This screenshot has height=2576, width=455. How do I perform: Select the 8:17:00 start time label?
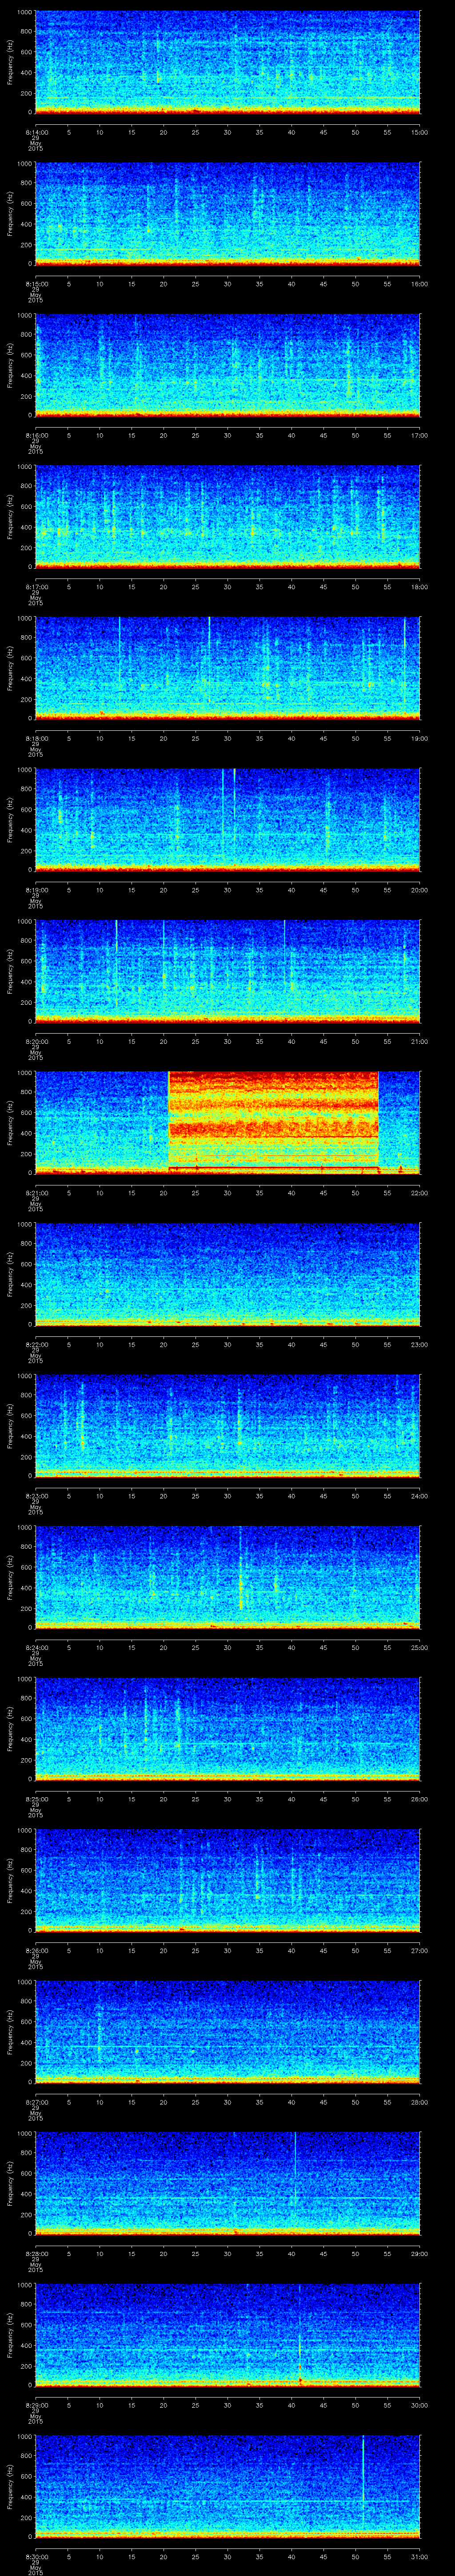36,586
